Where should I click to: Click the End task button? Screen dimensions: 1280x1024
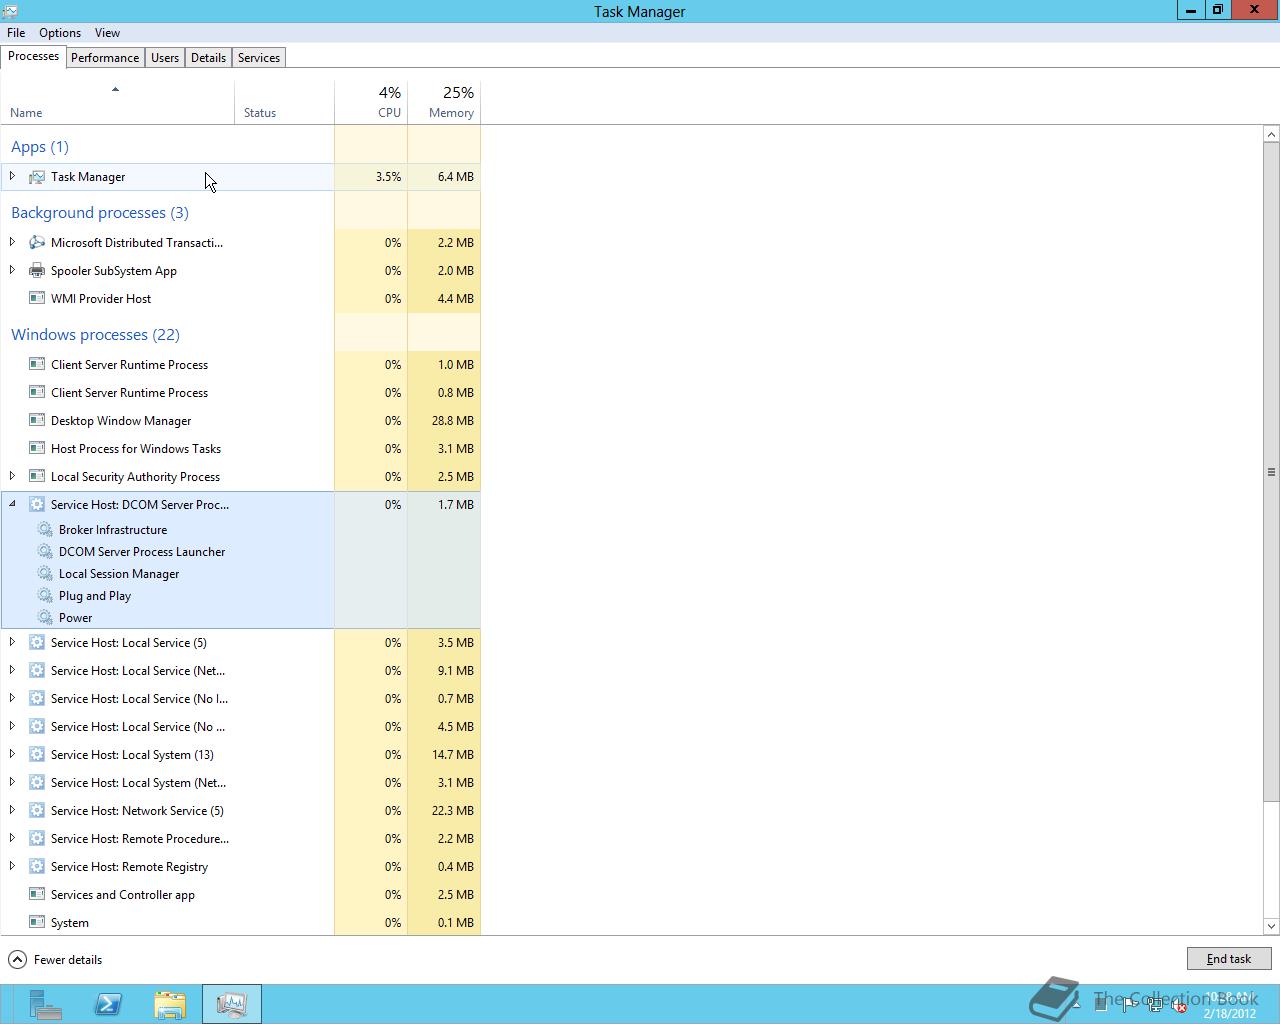pyautogui.click(x=1229, y=959)
